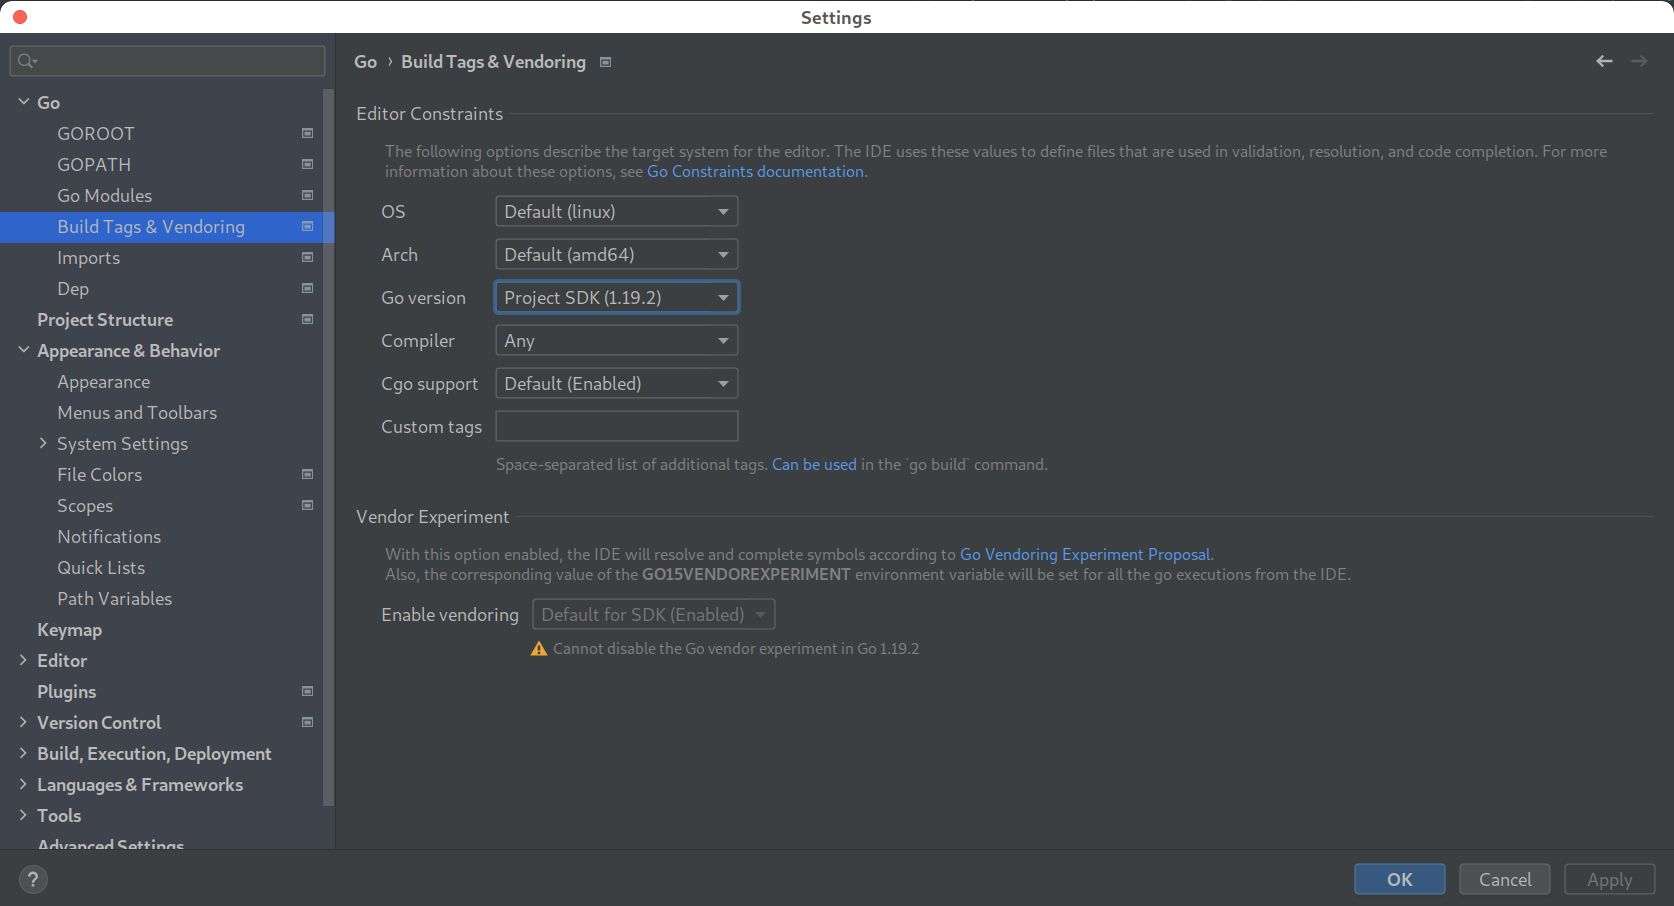Click the settings indicator icon next to Scopes

pos(307,505)
